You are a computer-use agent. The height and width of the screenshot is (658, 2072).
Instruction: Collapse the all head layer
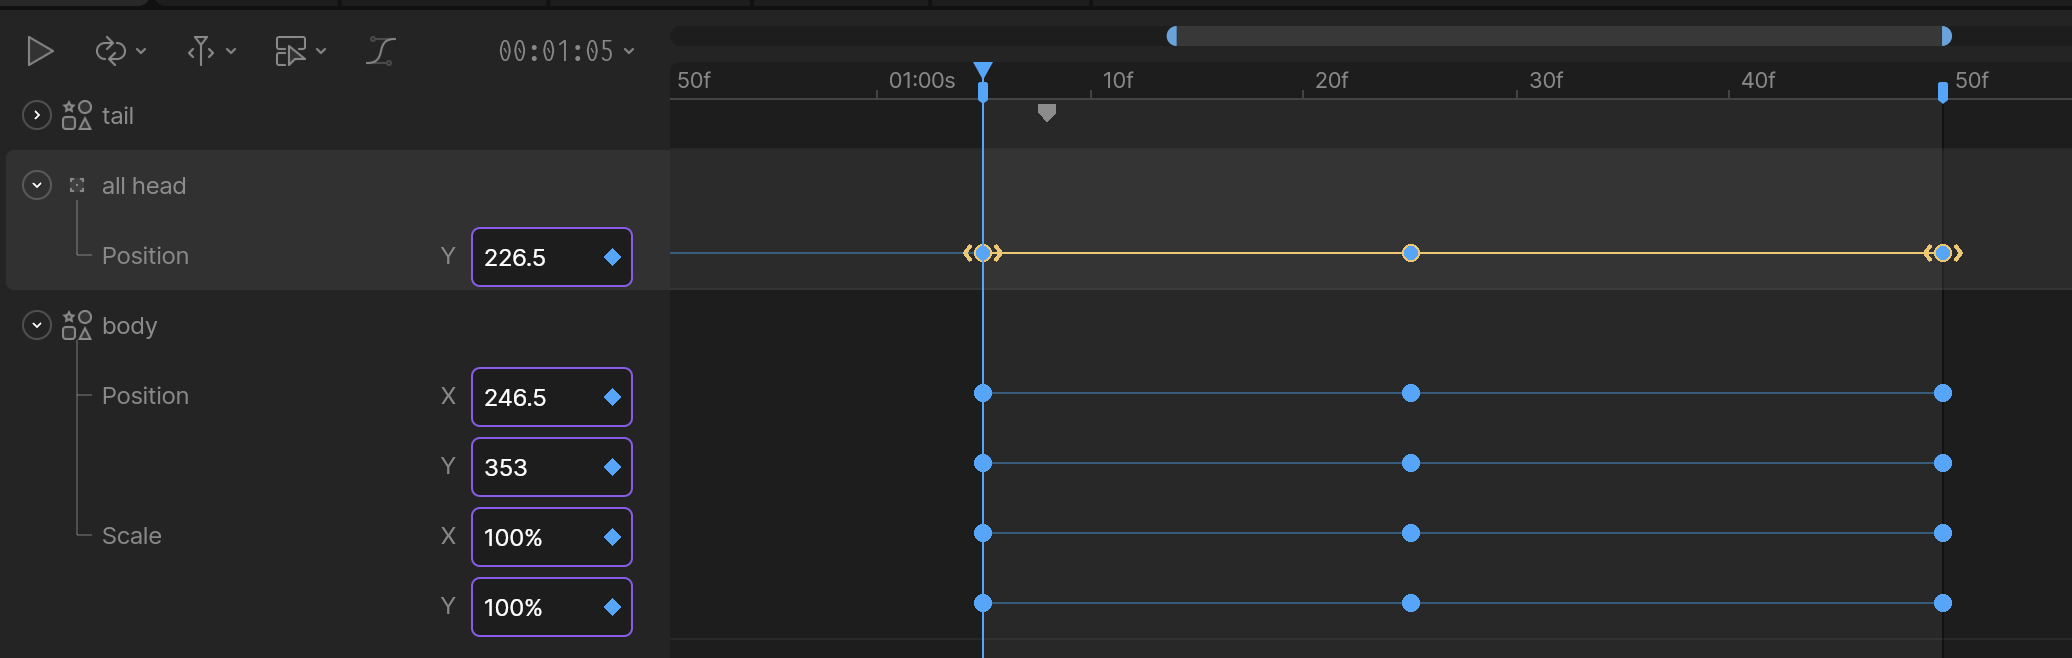point(37,186)
